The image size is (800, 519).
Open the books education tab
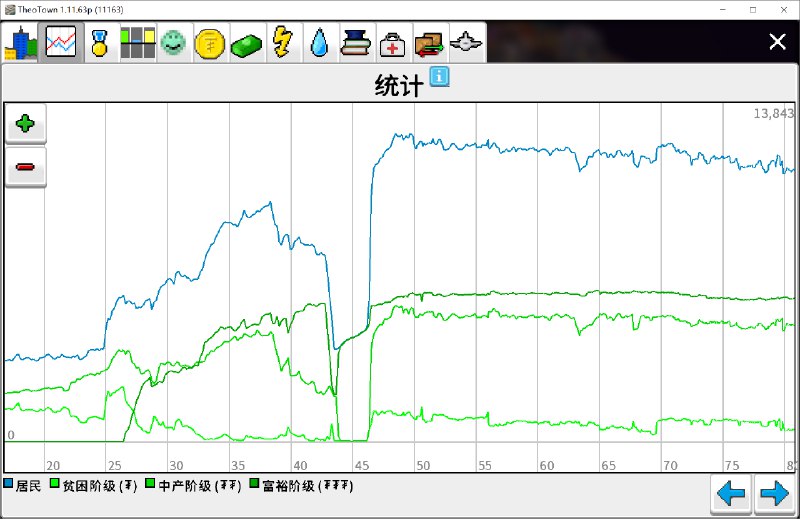pos(356,43)
